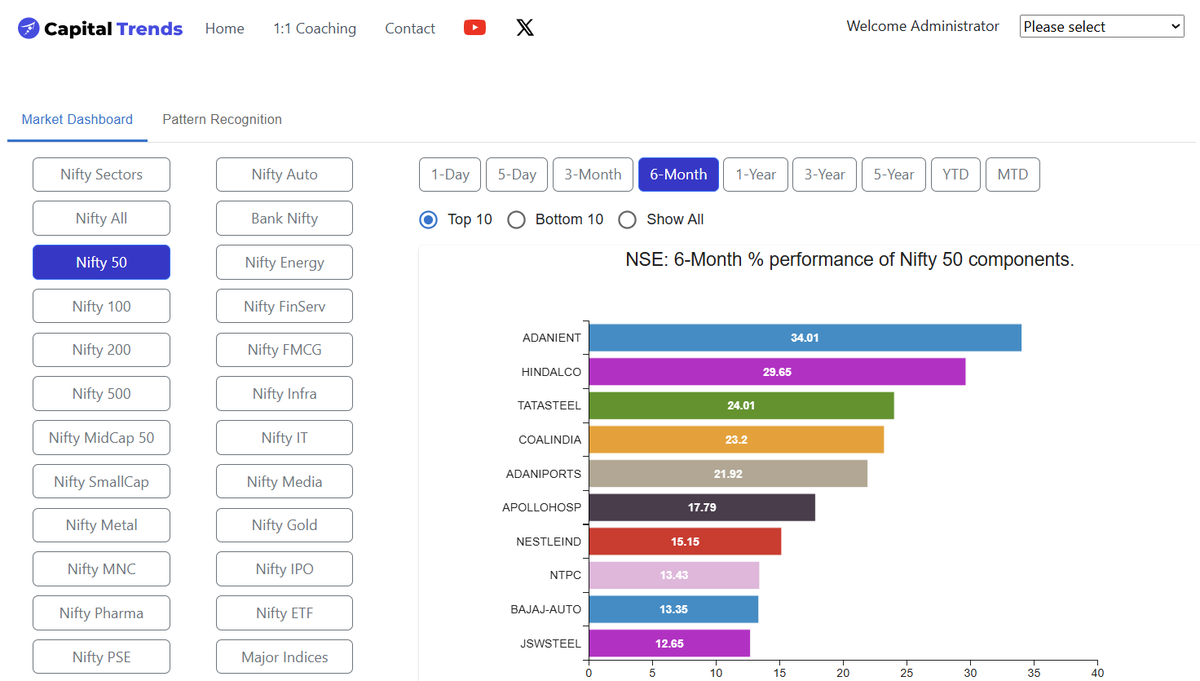1200x681 pixels.
Task: Select Nifty MNC index
Action: [x=101, y=569]
